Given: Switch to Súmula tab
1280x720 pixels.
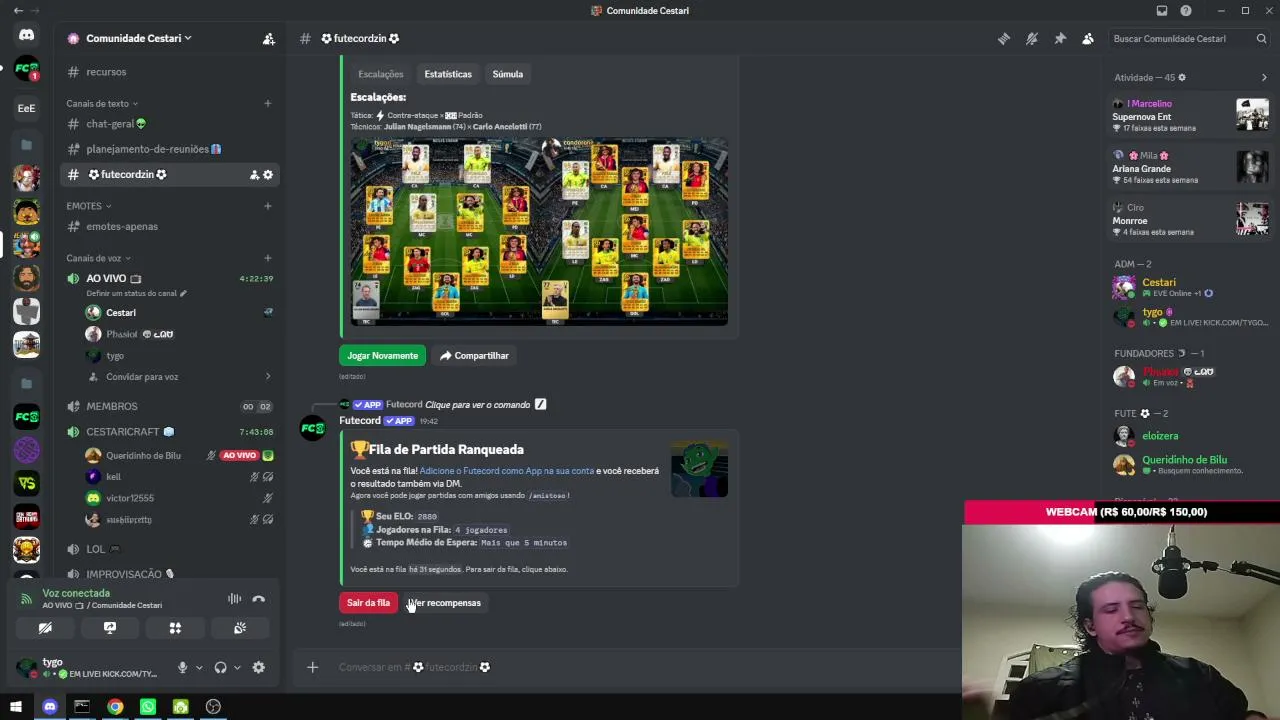Looking at the screenshot, I should [508, 74].
